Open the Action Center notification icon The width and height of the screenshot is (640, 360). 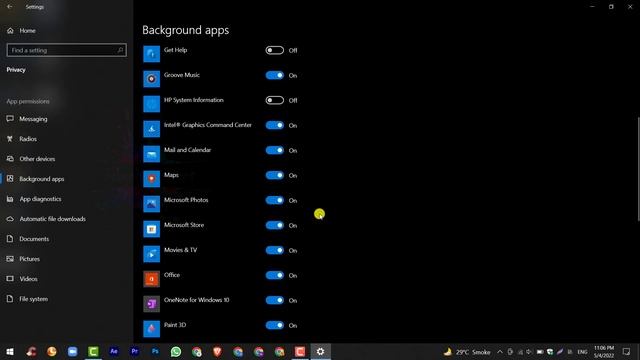point(627,351)
